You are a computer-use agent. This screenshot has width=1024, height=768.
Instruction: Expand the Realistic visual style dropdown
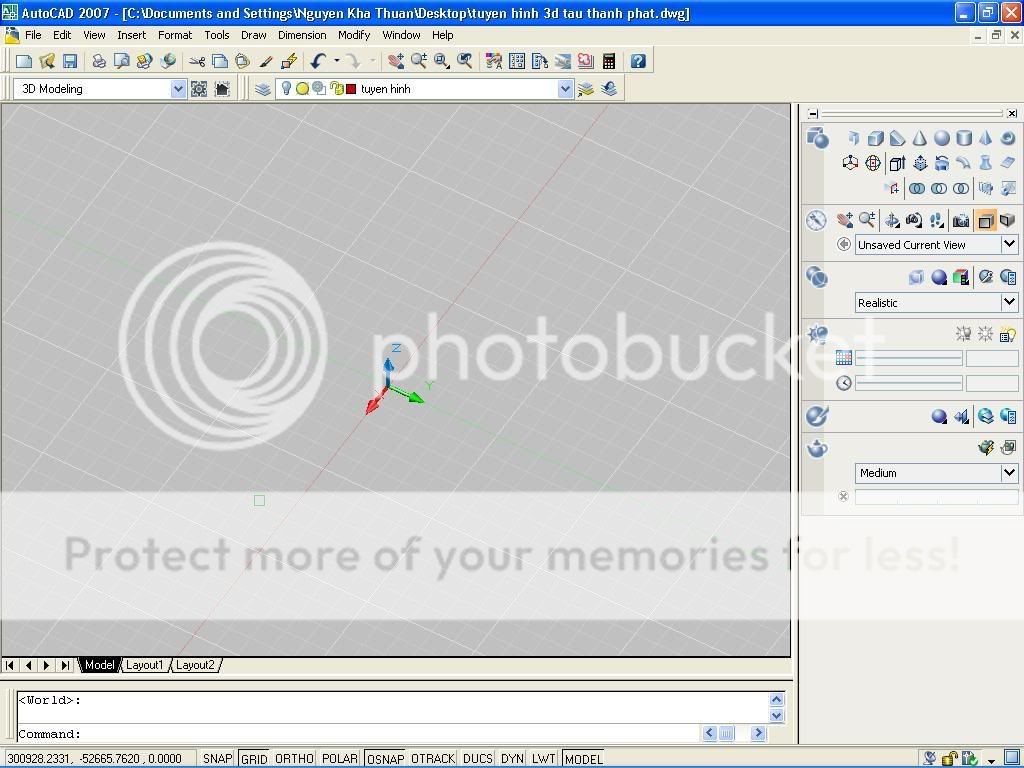tap(1010, 302)
